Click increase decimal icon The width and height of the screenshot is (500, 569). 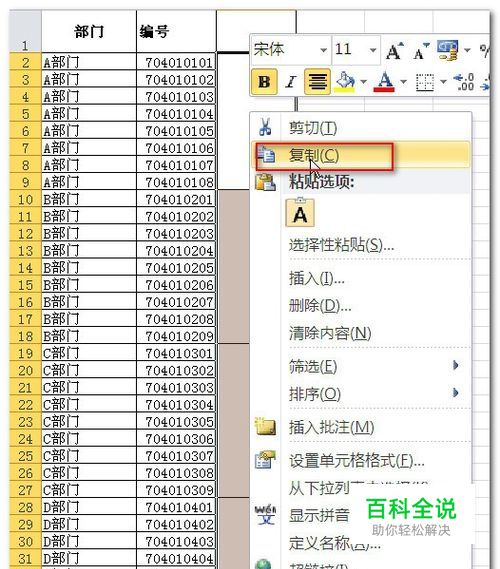464,82
